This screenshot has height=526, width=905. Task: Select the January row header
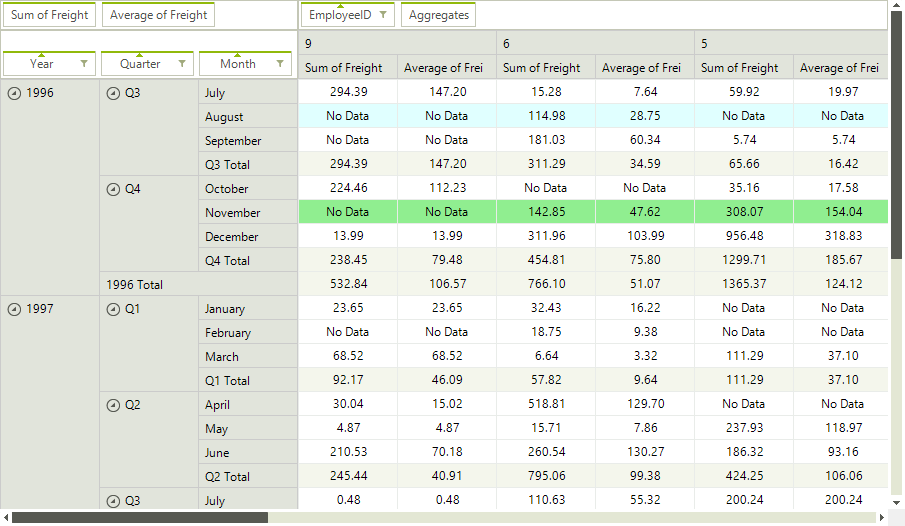tap(248, 309)
